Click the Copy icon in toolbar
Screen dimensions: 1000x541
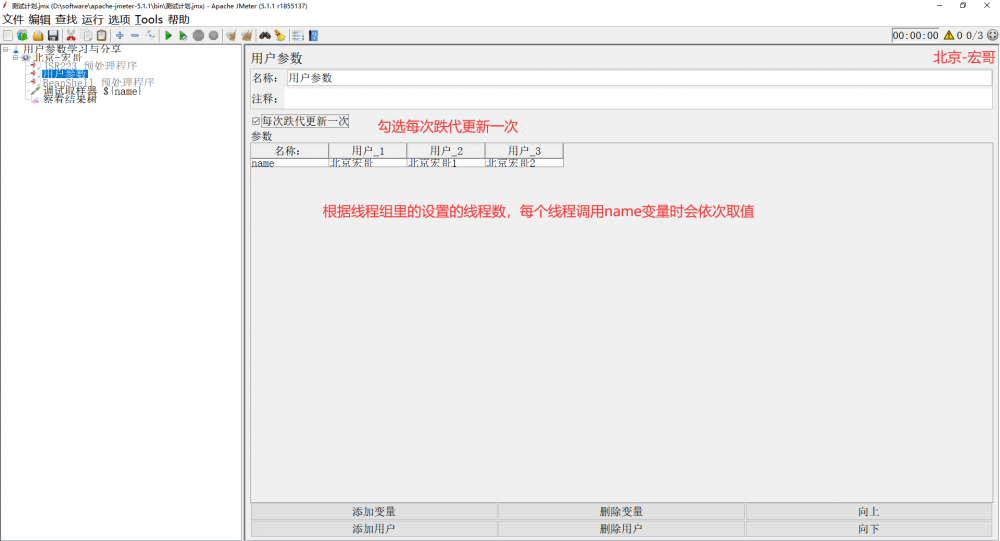pos(87,36)
